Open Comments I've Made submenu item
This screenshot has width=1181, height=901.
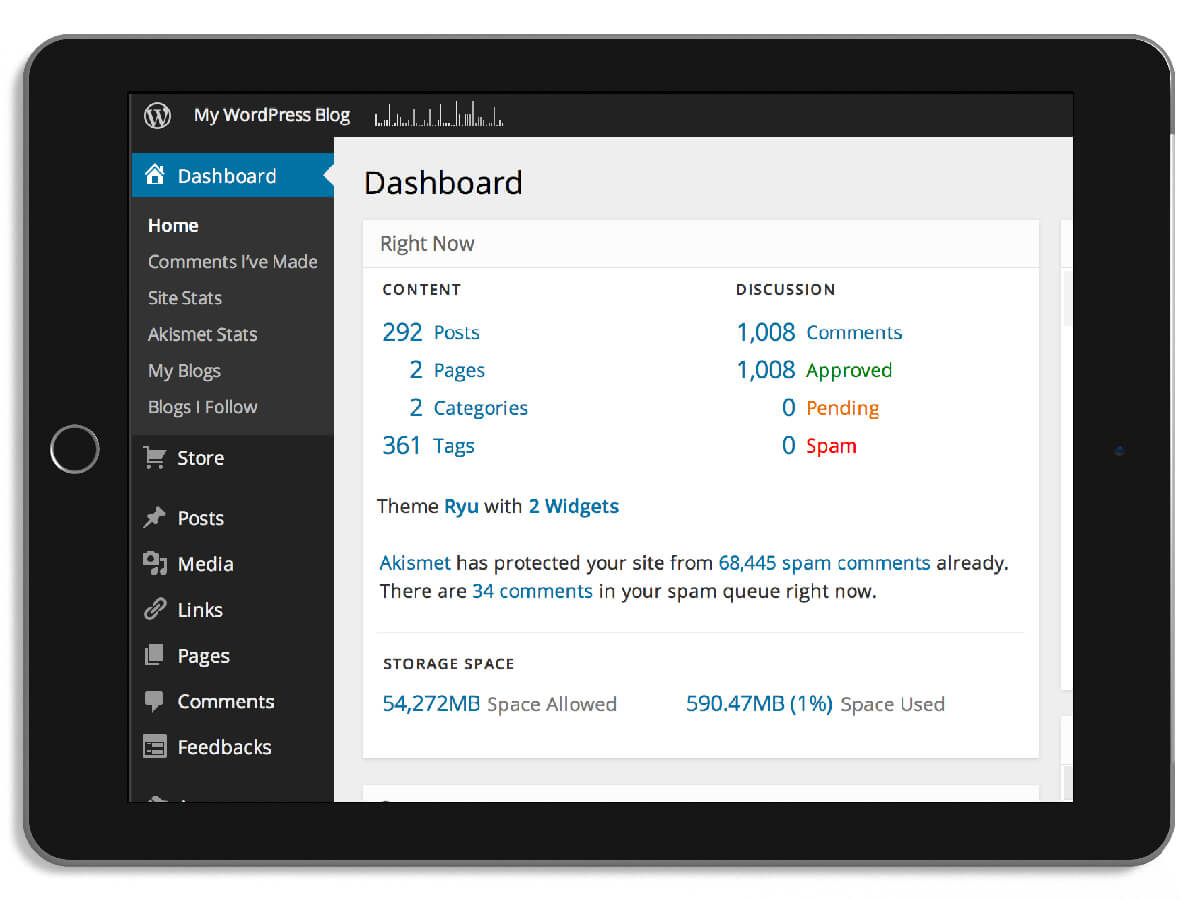[233, 261]
